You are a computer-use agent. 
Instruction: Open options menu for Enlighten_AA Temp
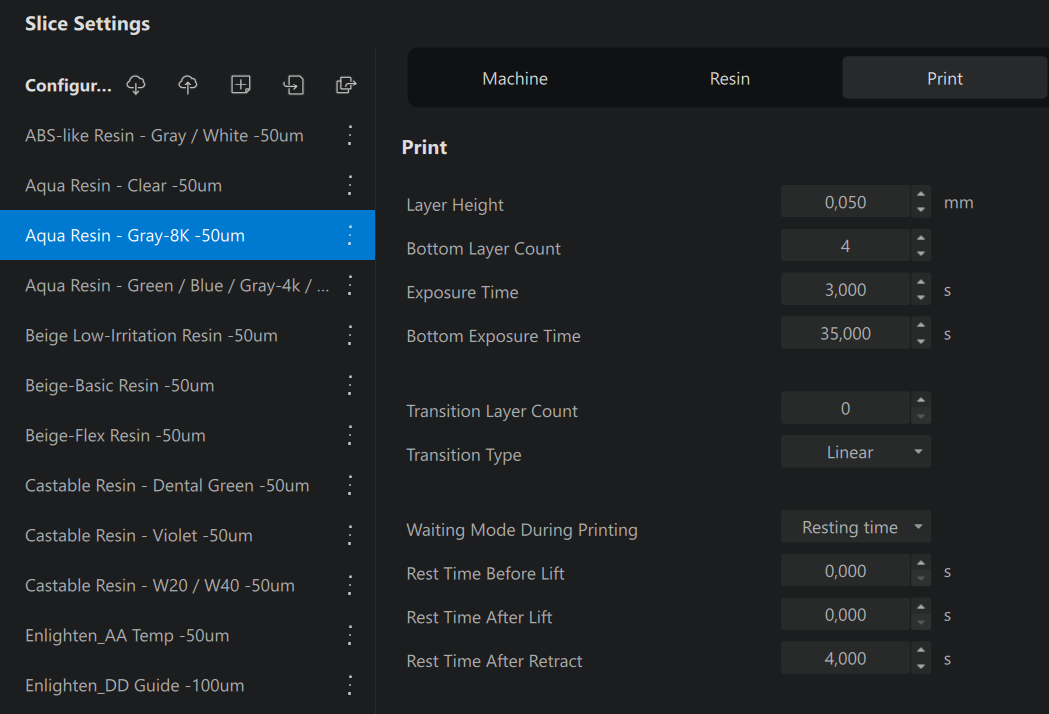pos(350,635)
